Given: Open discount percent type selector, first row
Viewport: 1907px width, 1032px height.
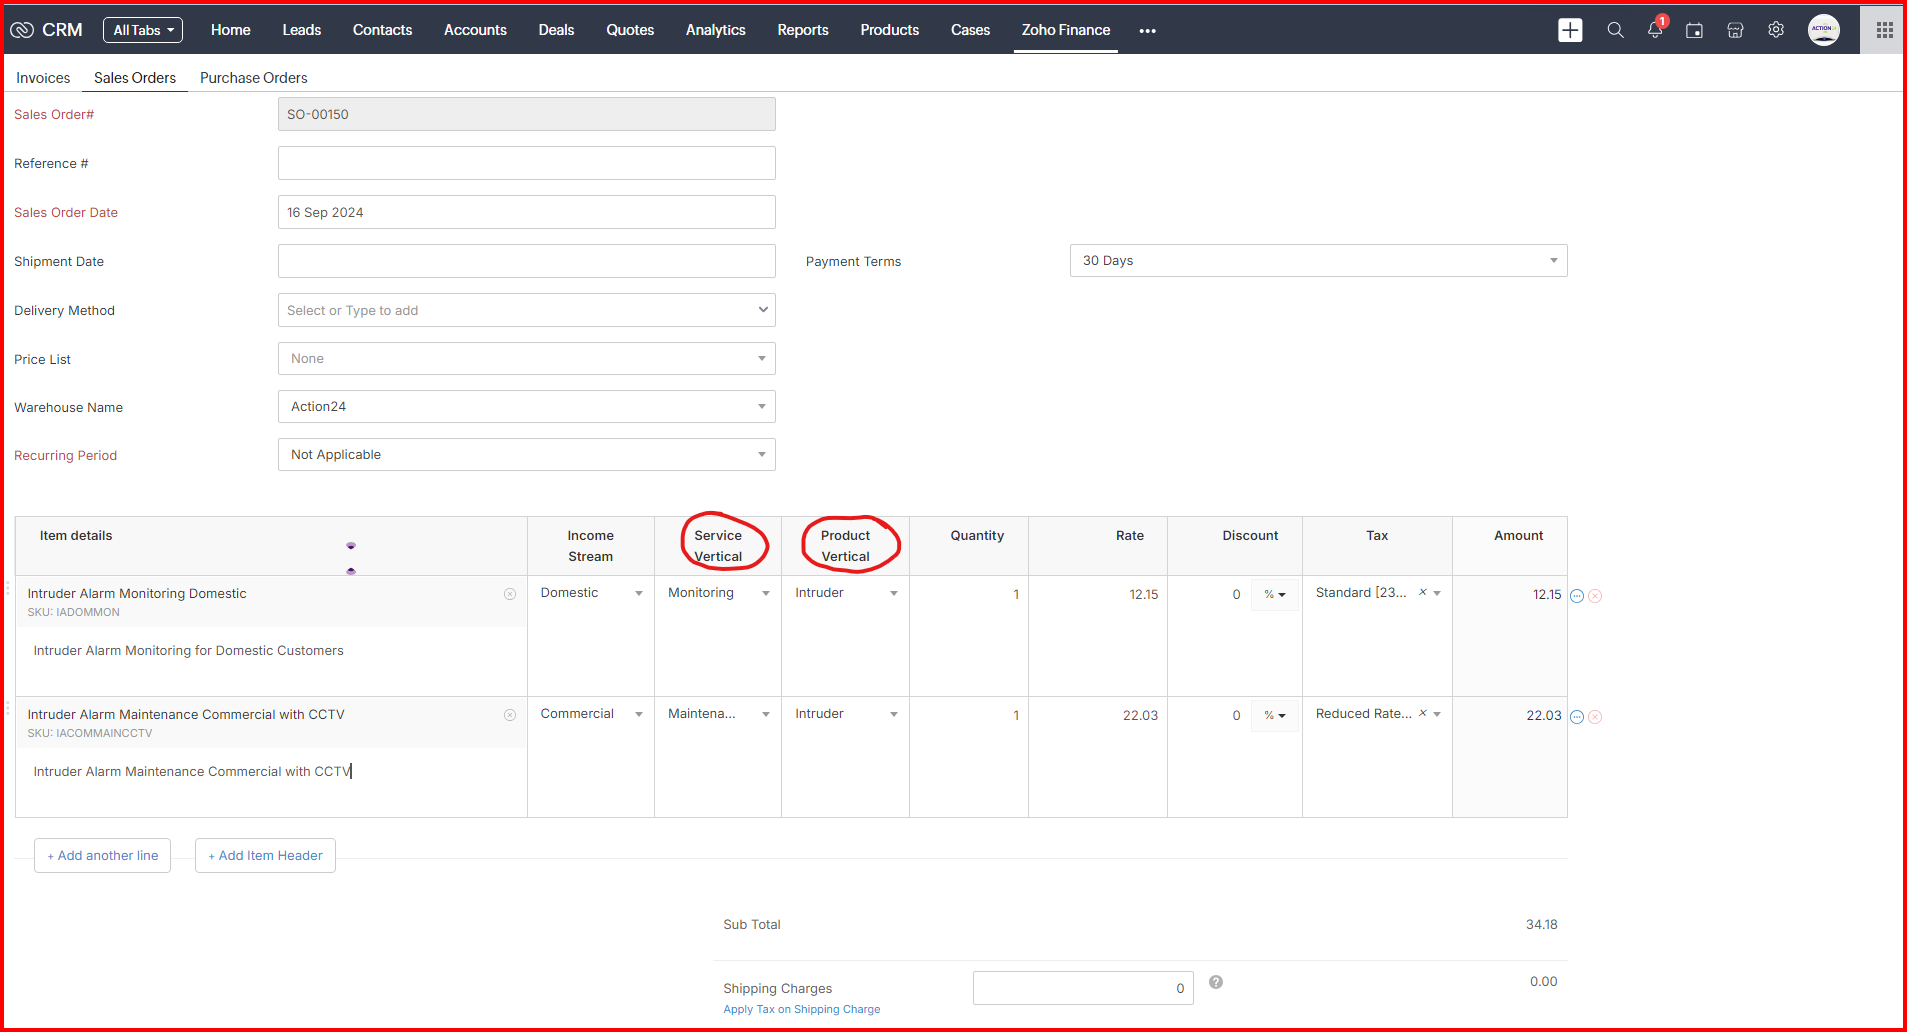Looking at the screenshot, I should 1275,595.
